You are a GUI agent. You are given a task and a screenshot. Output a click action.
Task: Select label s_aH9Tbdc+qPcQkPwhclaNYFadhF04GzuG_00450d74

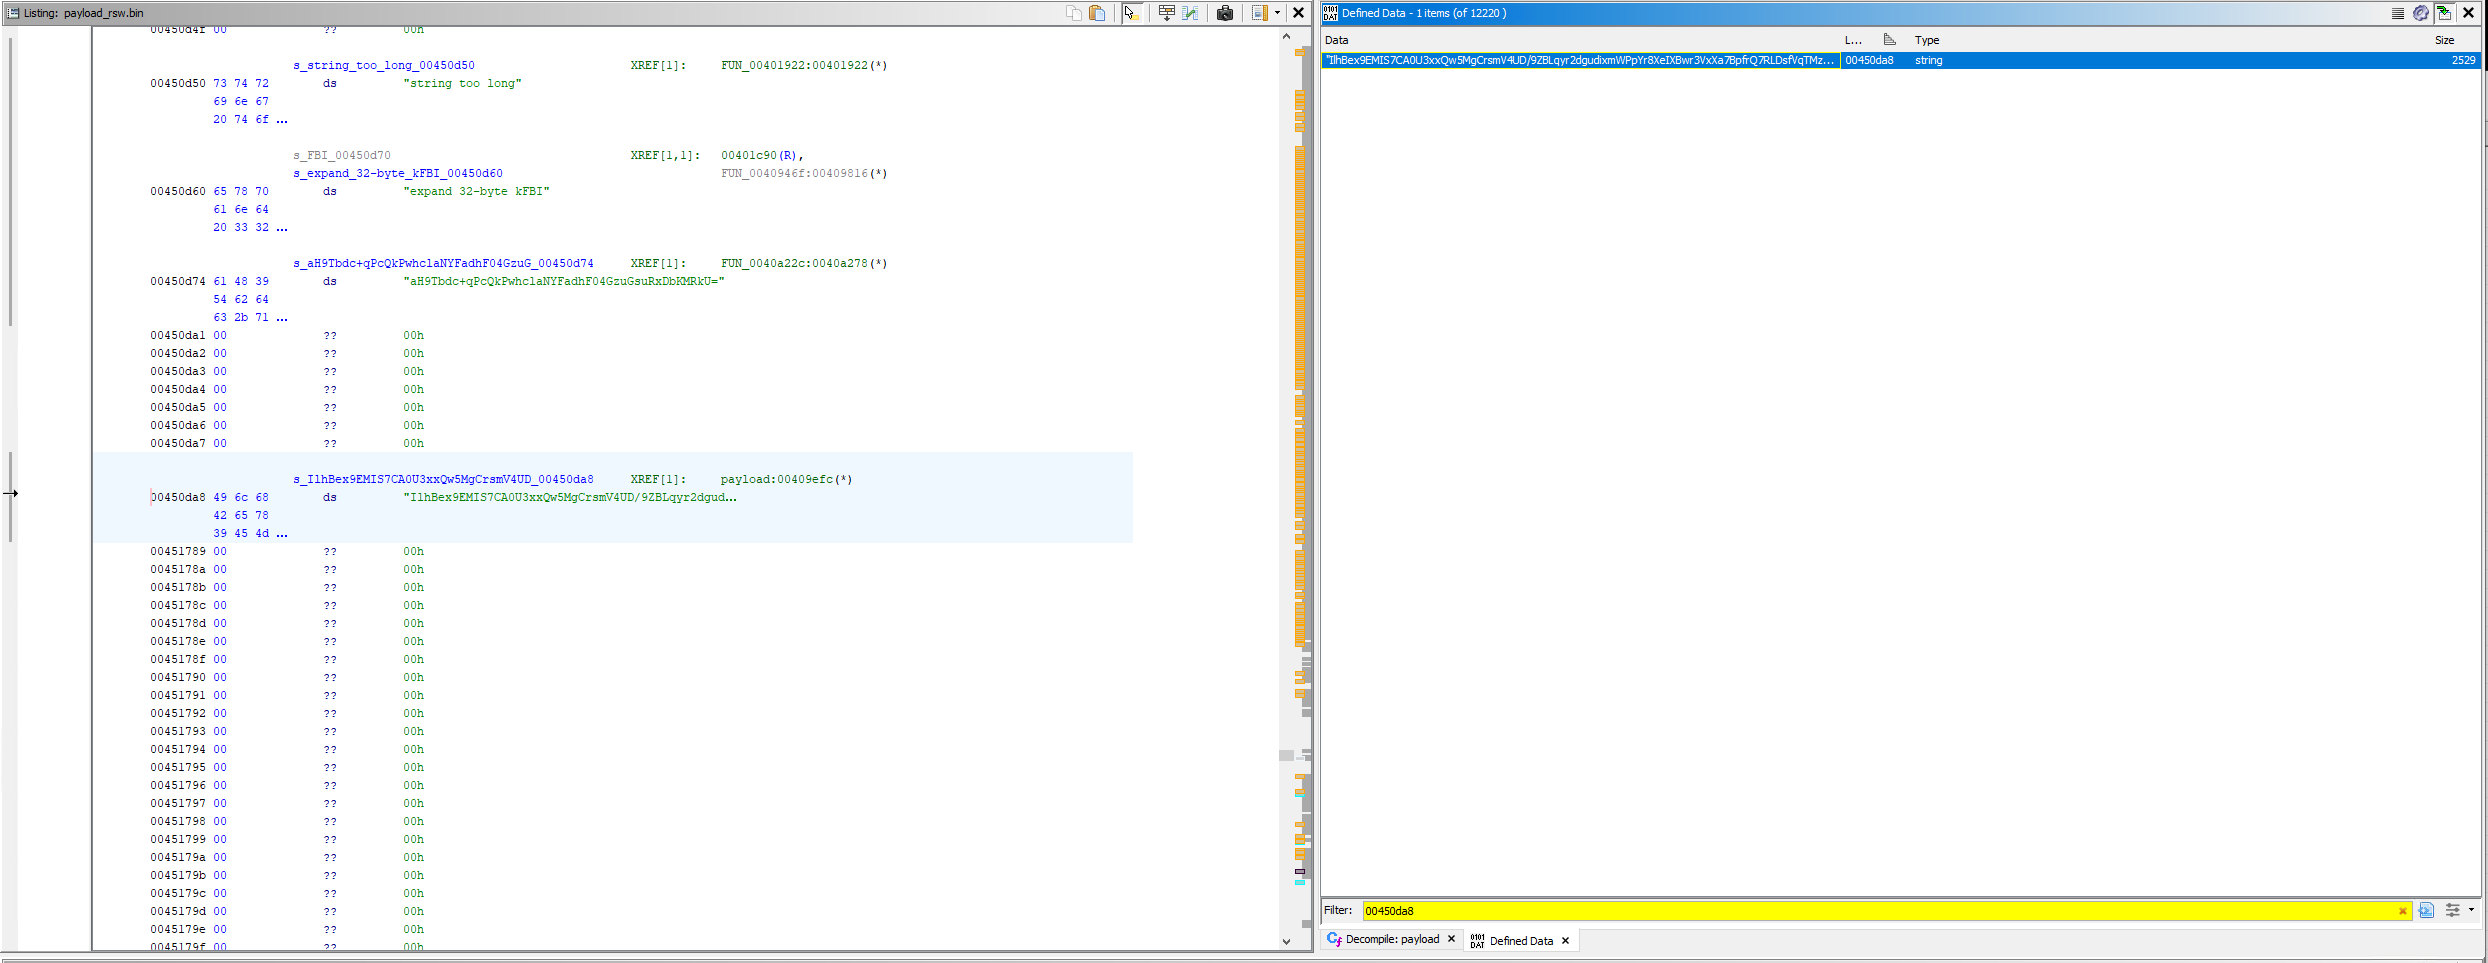(x=443, y=264)
